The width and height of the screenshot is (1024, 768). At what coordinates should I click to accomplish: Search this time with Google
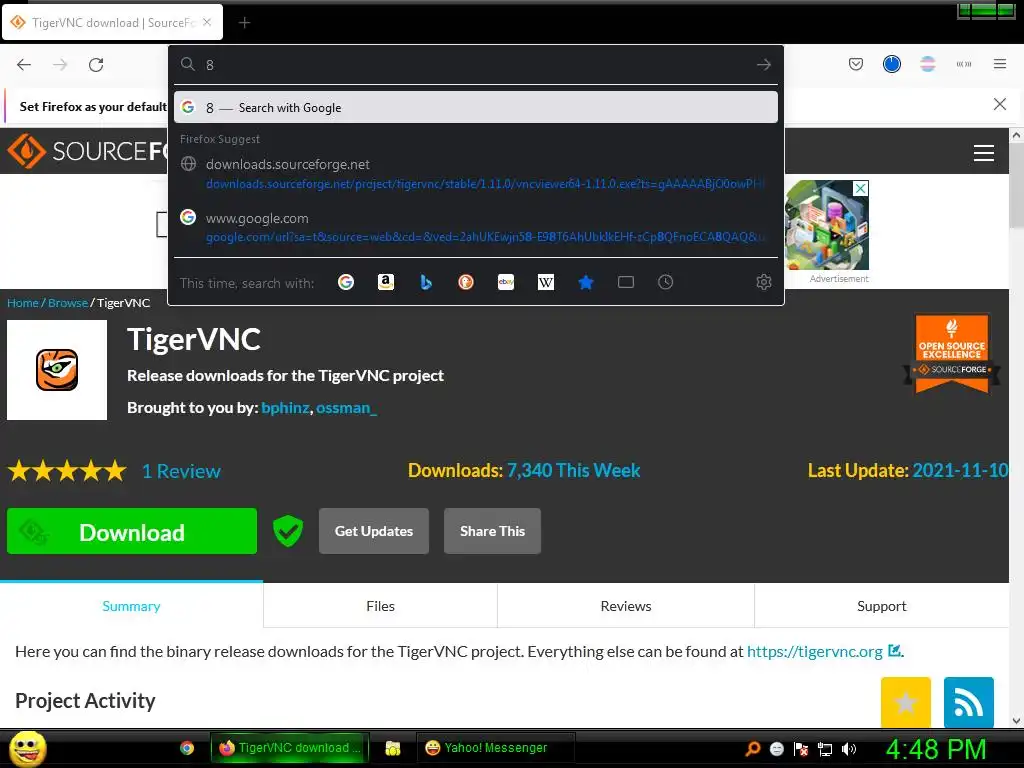346,282
